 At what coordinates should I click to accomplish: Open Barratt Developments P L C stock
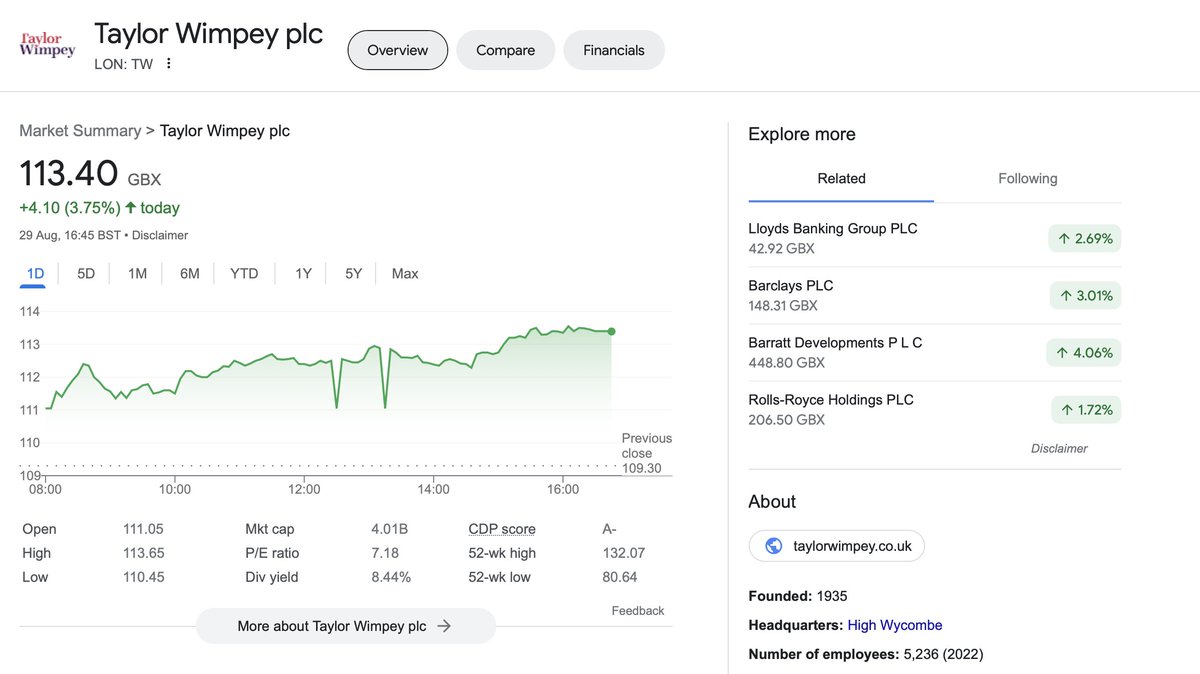(x=935, y=352)
